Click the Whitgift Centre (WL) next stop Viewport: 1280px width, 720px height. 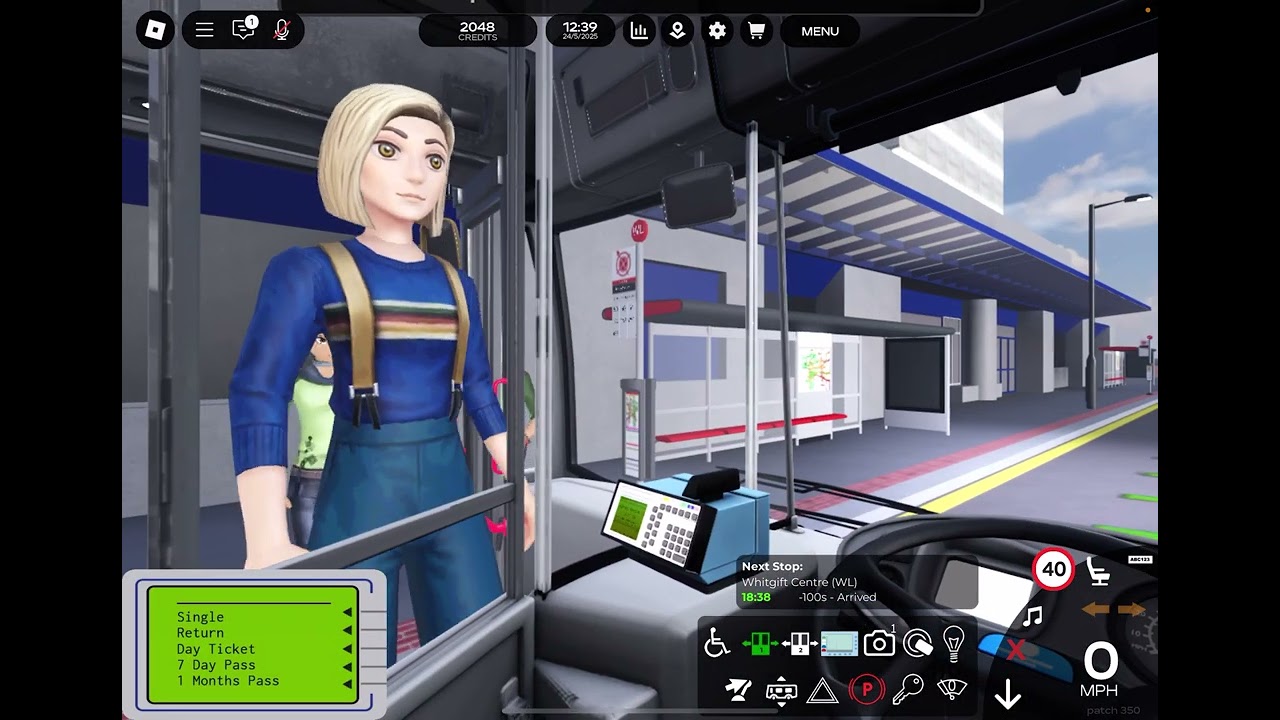799,582
